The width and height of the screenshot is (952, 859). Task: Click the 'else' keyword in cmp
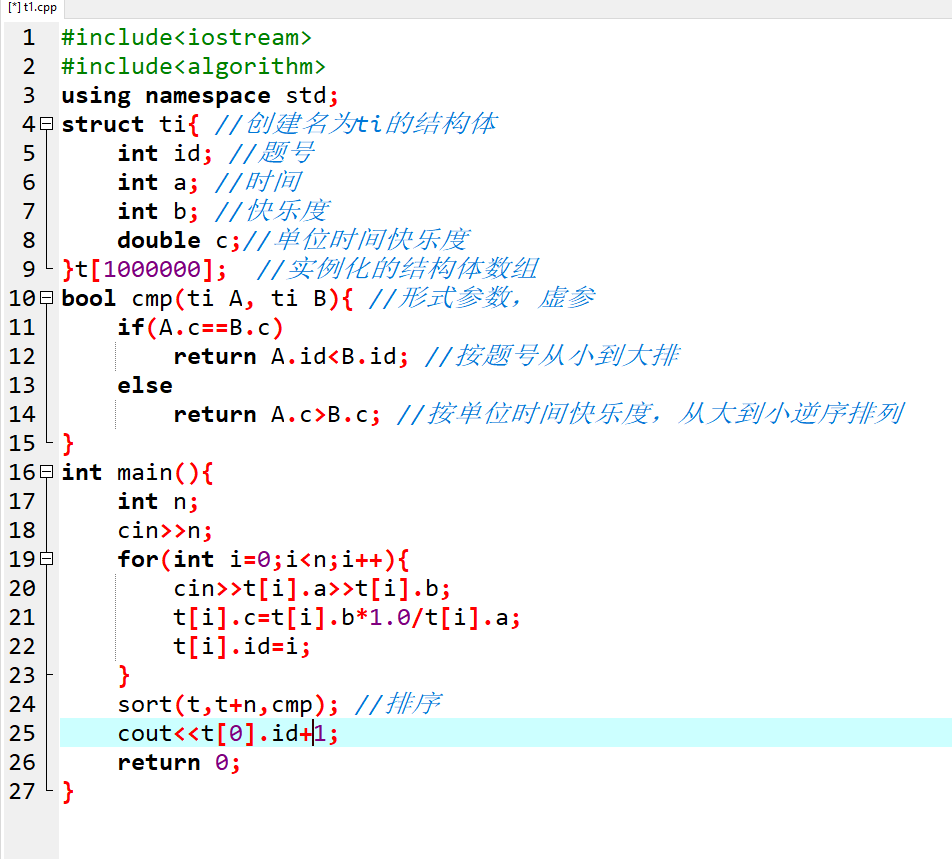point(144,386)
